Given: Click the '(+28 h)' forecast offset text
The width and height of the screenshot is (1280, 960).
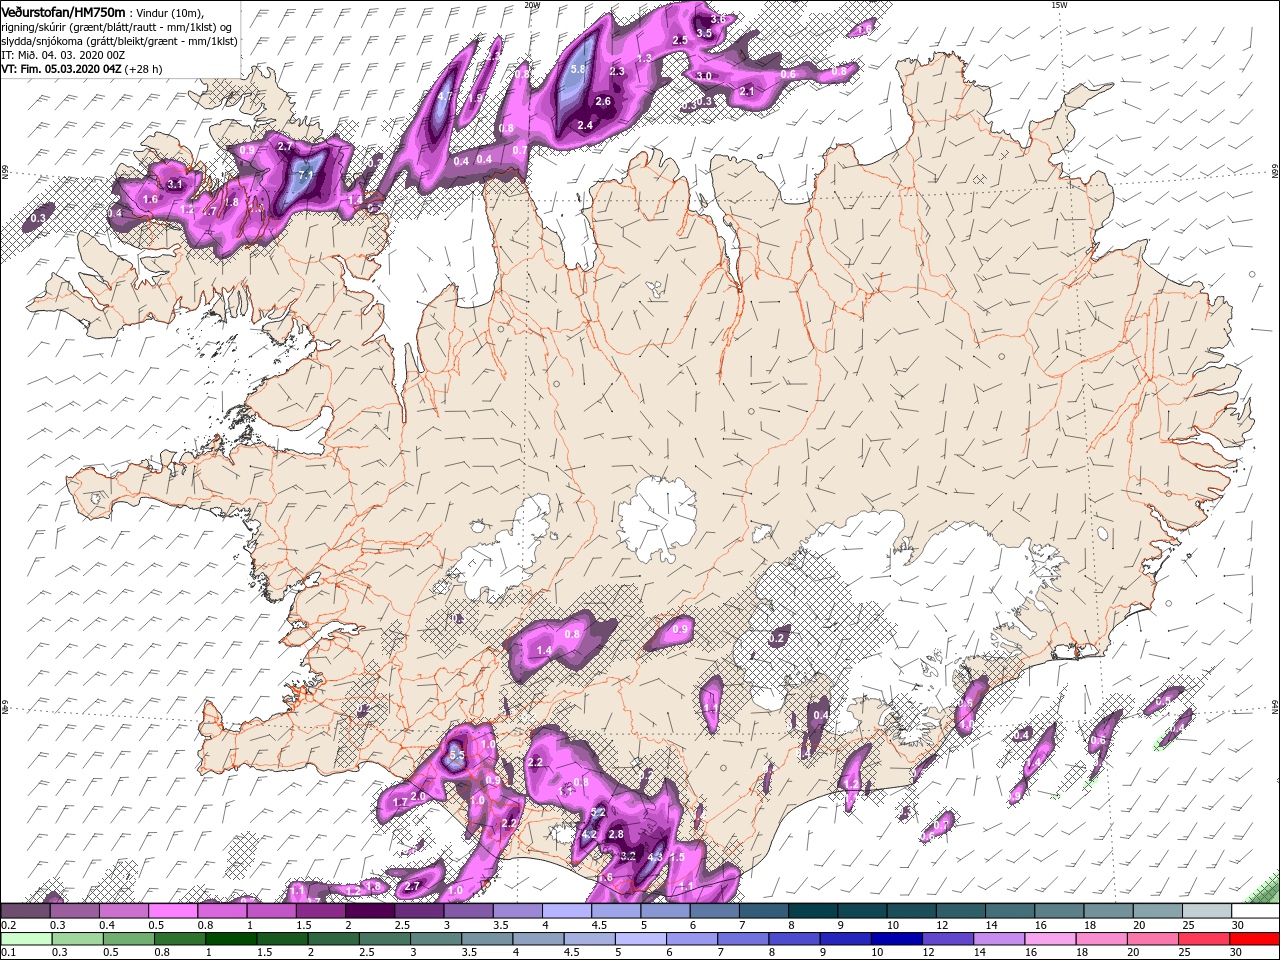Looking at the screenshot, I should coord(144,69).
